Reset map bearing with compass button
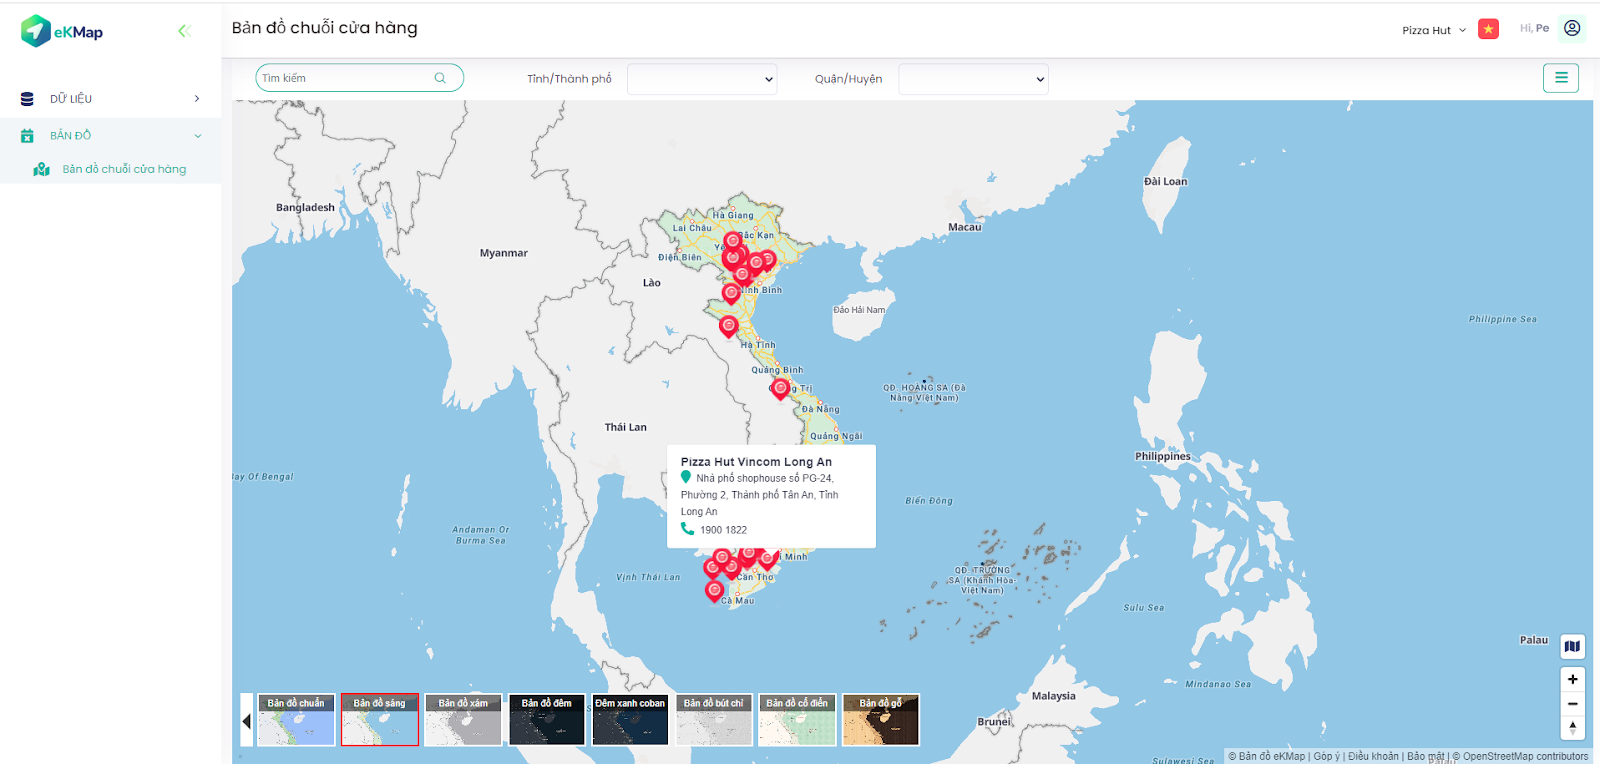Image resolution: width=1600 pixels, height=764 pixels. [1572, 729]
